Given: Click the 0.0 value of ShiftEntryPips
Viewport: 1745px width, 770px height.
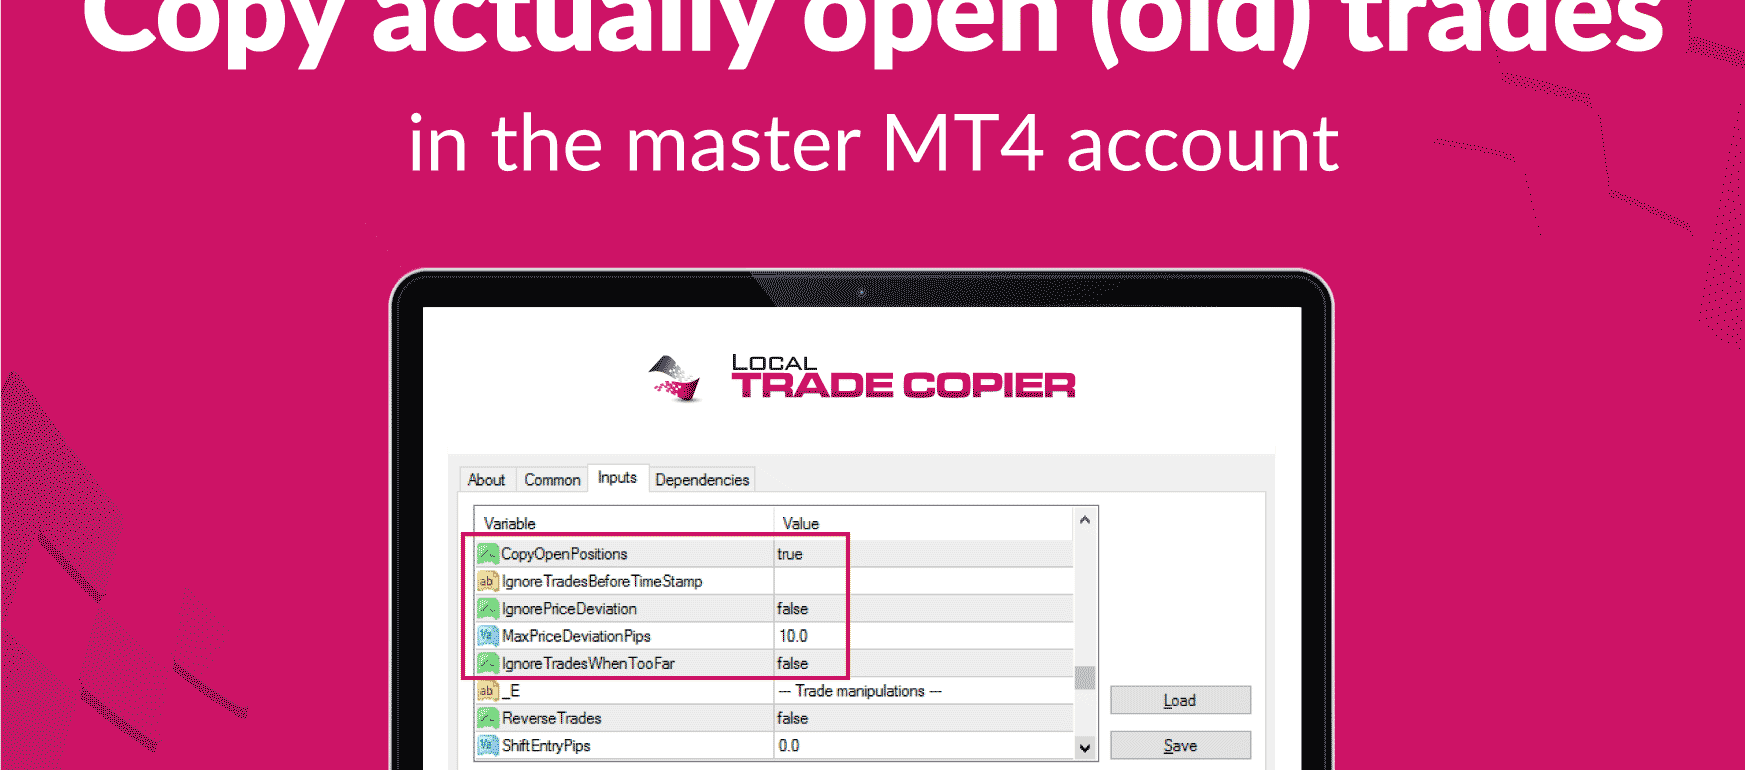Looking at the screenshot, I should [789, 746].
